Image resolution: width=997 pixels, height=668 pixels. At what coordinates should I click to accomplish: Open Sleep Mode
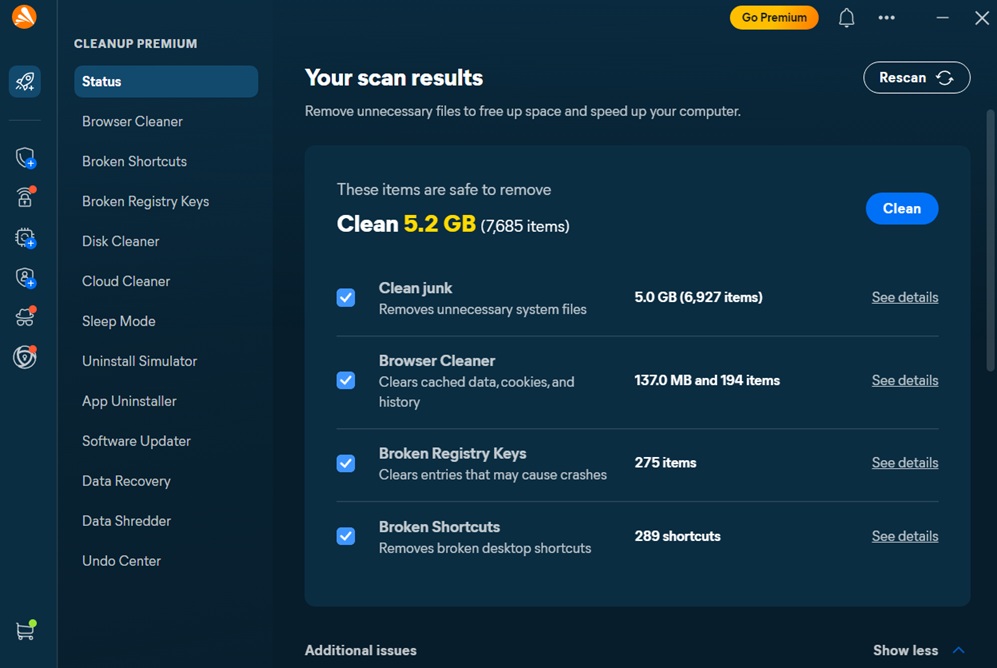[x=119, y=322]
